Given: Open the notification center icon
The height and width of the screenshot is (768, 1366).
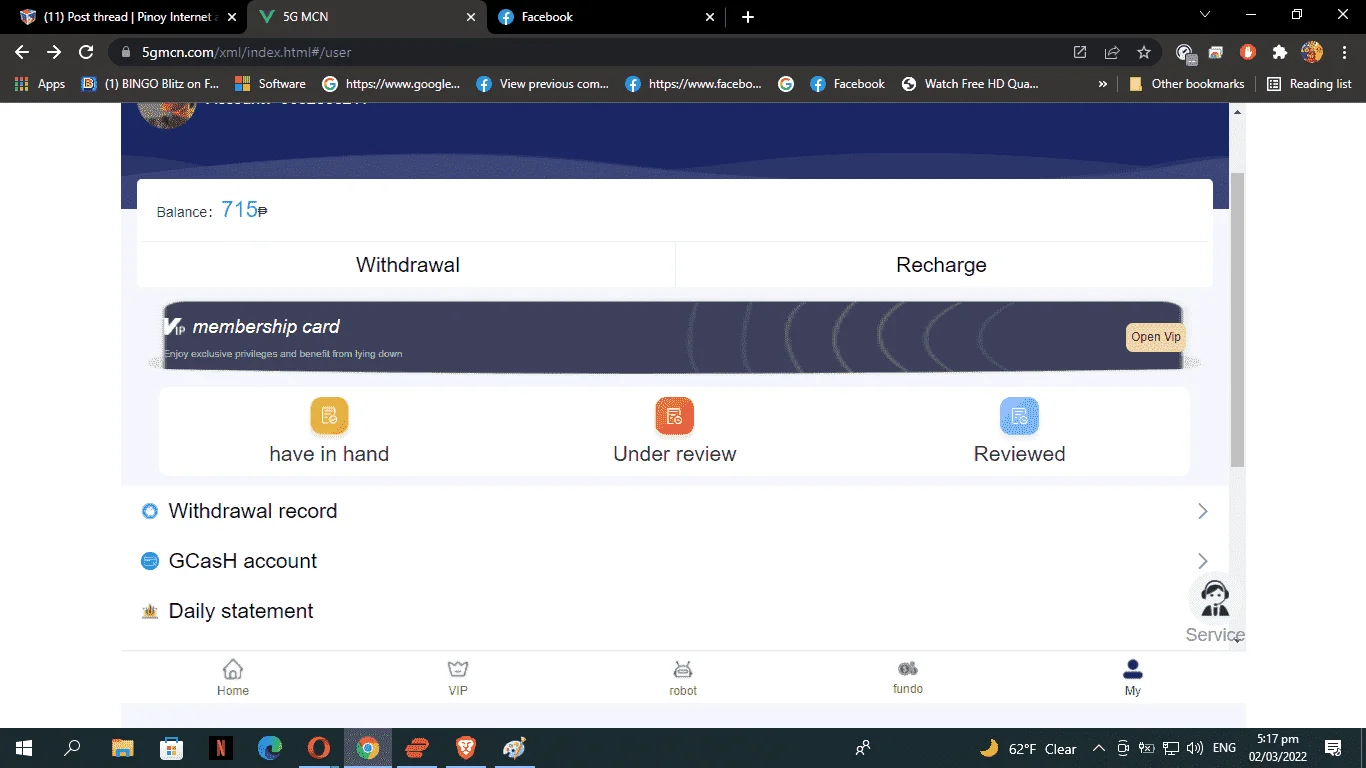Looking at the screenshot, I should 1333,748.
